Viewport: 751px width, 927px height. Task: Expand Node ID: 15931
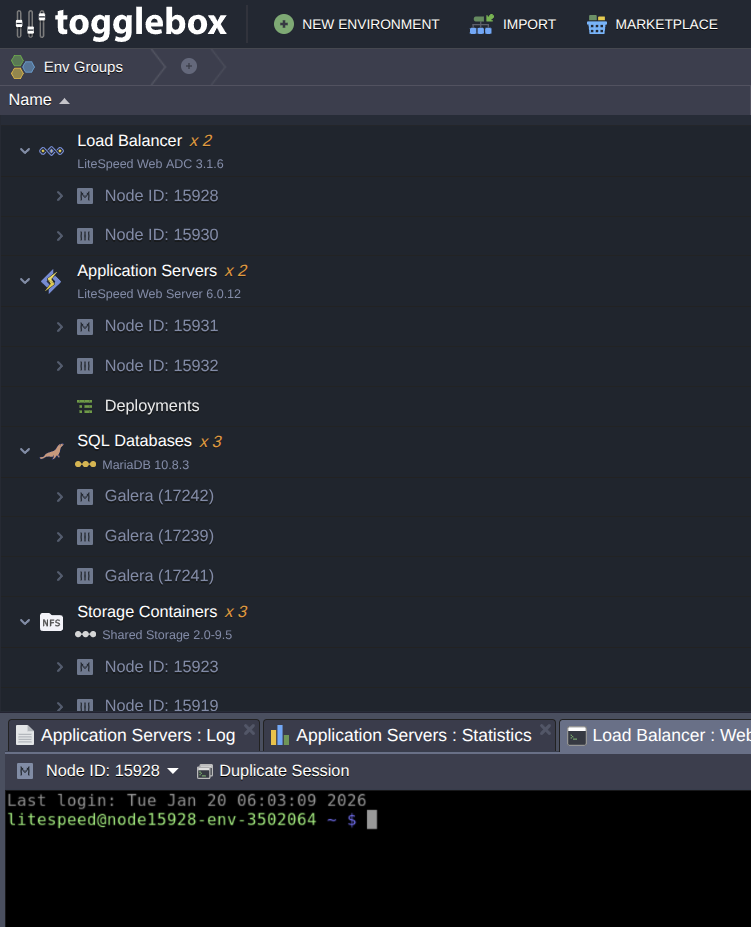(60, 326)
